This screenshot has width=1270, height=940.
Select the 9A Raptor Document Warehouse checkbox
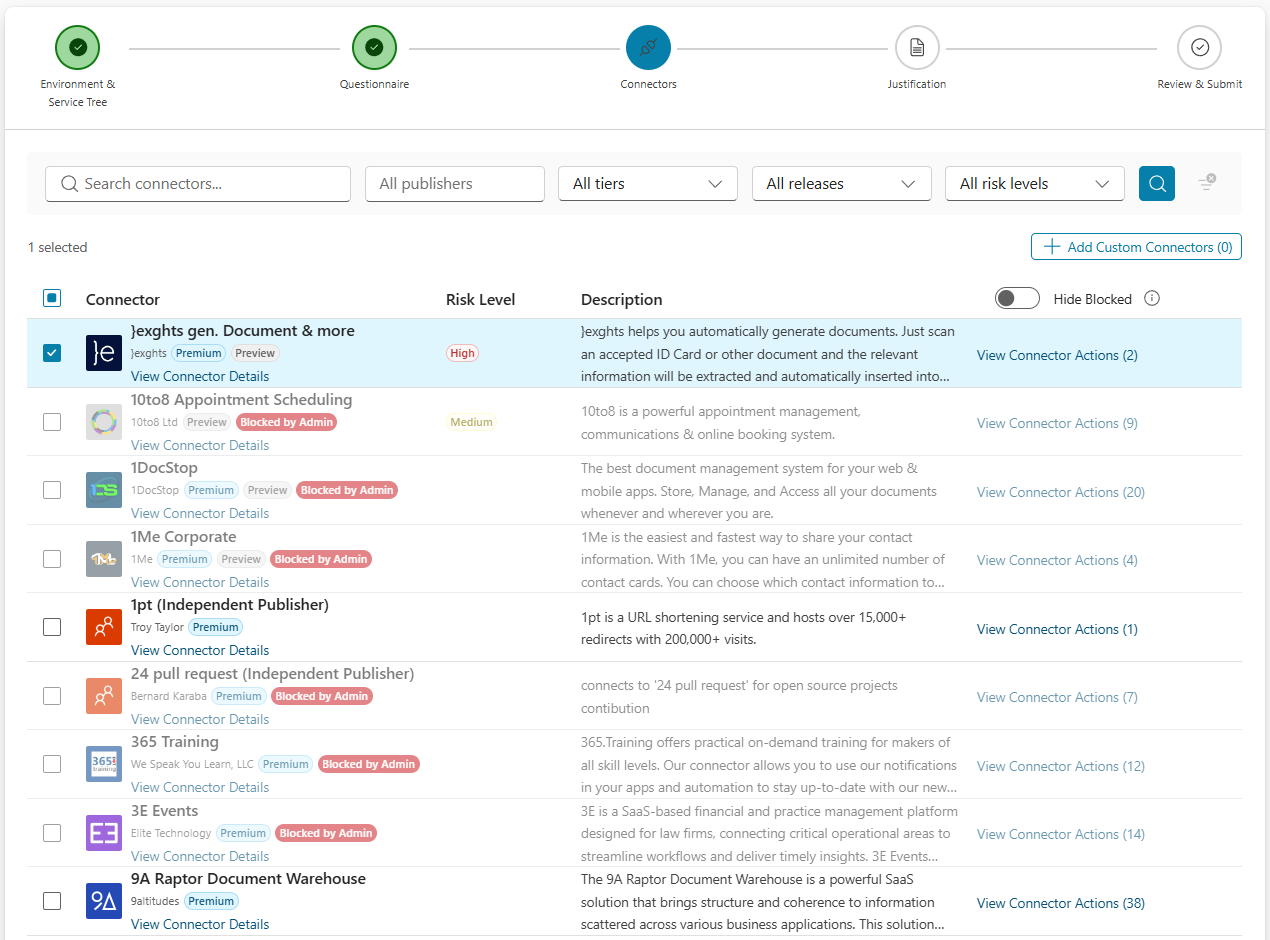(52, 901)
